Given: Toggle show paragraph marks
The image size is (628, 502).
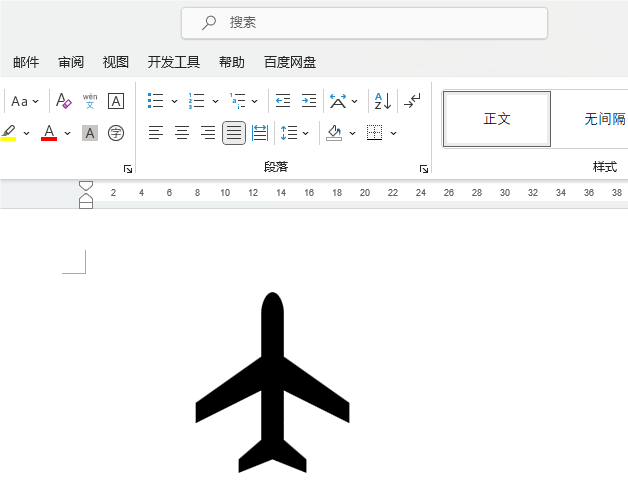Looking at the screenshot, I should [412, 101].
